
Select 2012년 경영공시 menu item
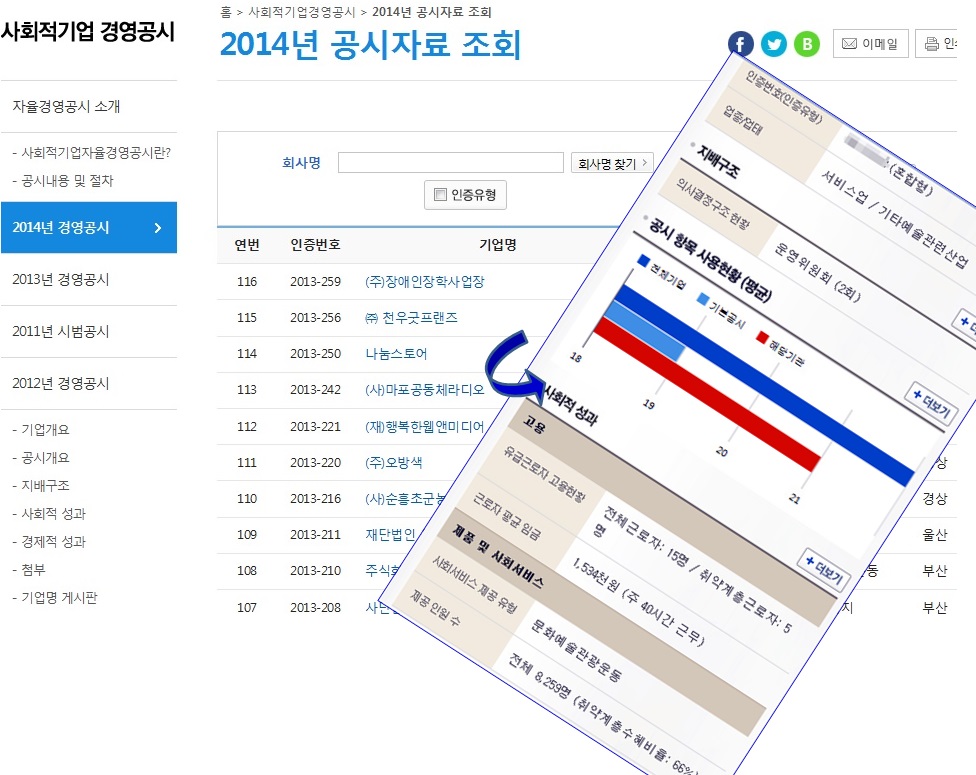tap(60, 383)
